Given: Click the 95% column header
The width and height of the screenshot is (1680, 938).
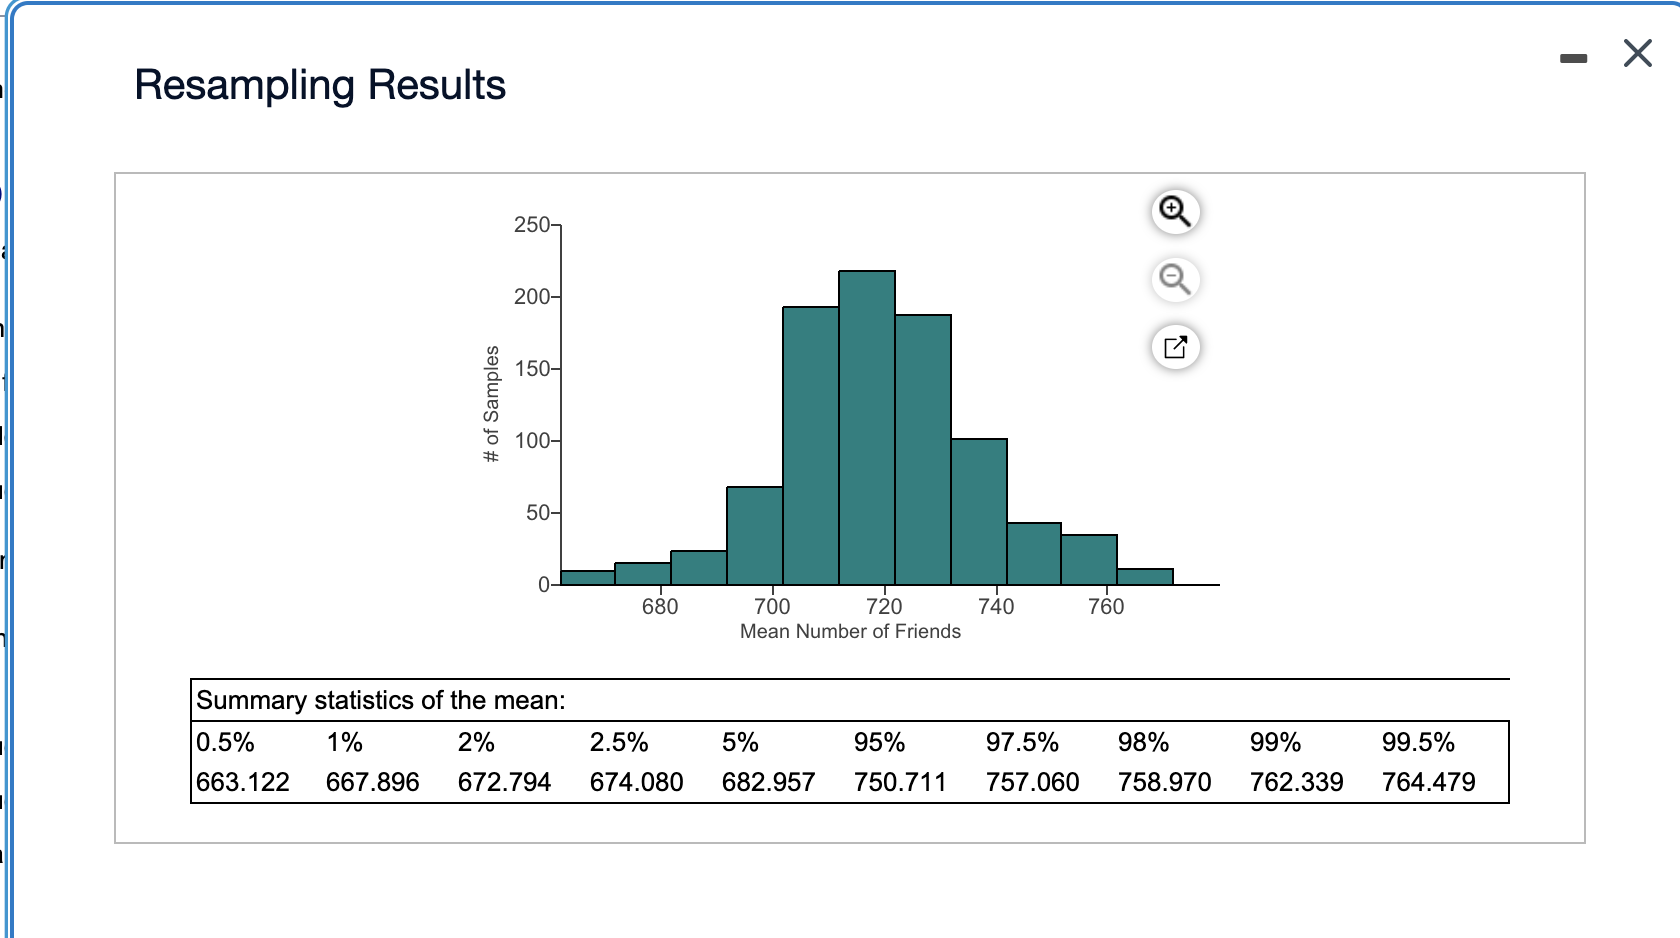Looking at the screenshot, I should 879,742.
